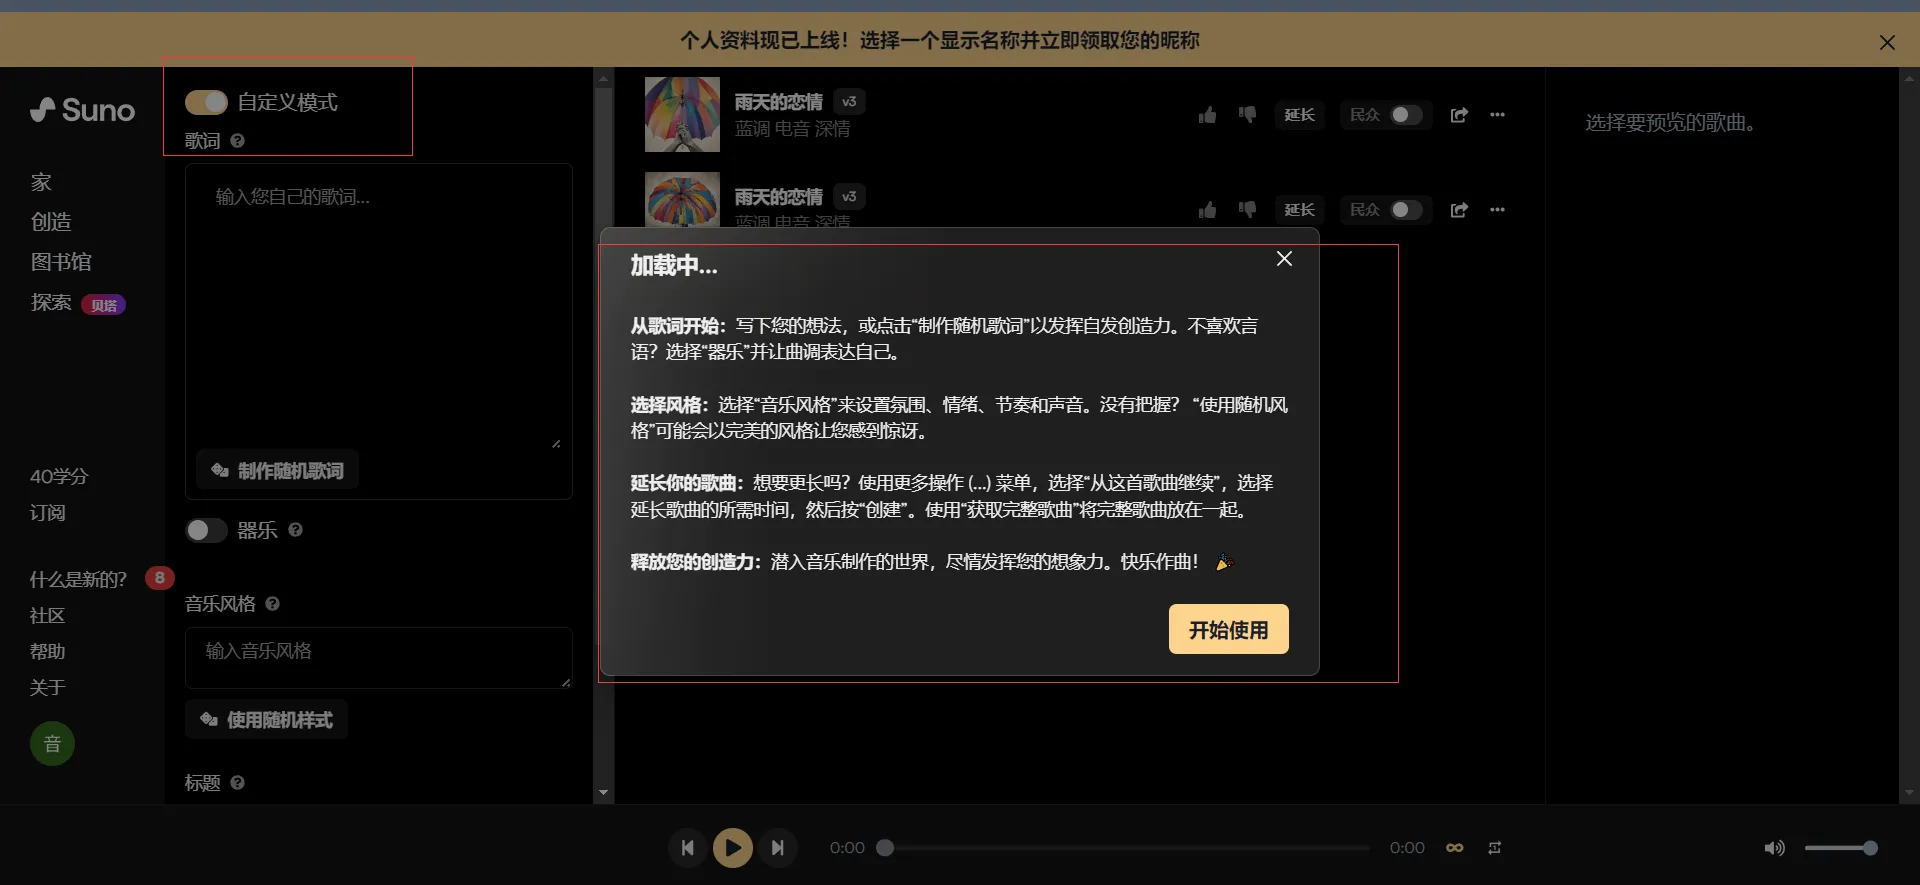Toggle 民众 public switch on first song
This screenshot has width=1920, height=885.
[1406, 115]
